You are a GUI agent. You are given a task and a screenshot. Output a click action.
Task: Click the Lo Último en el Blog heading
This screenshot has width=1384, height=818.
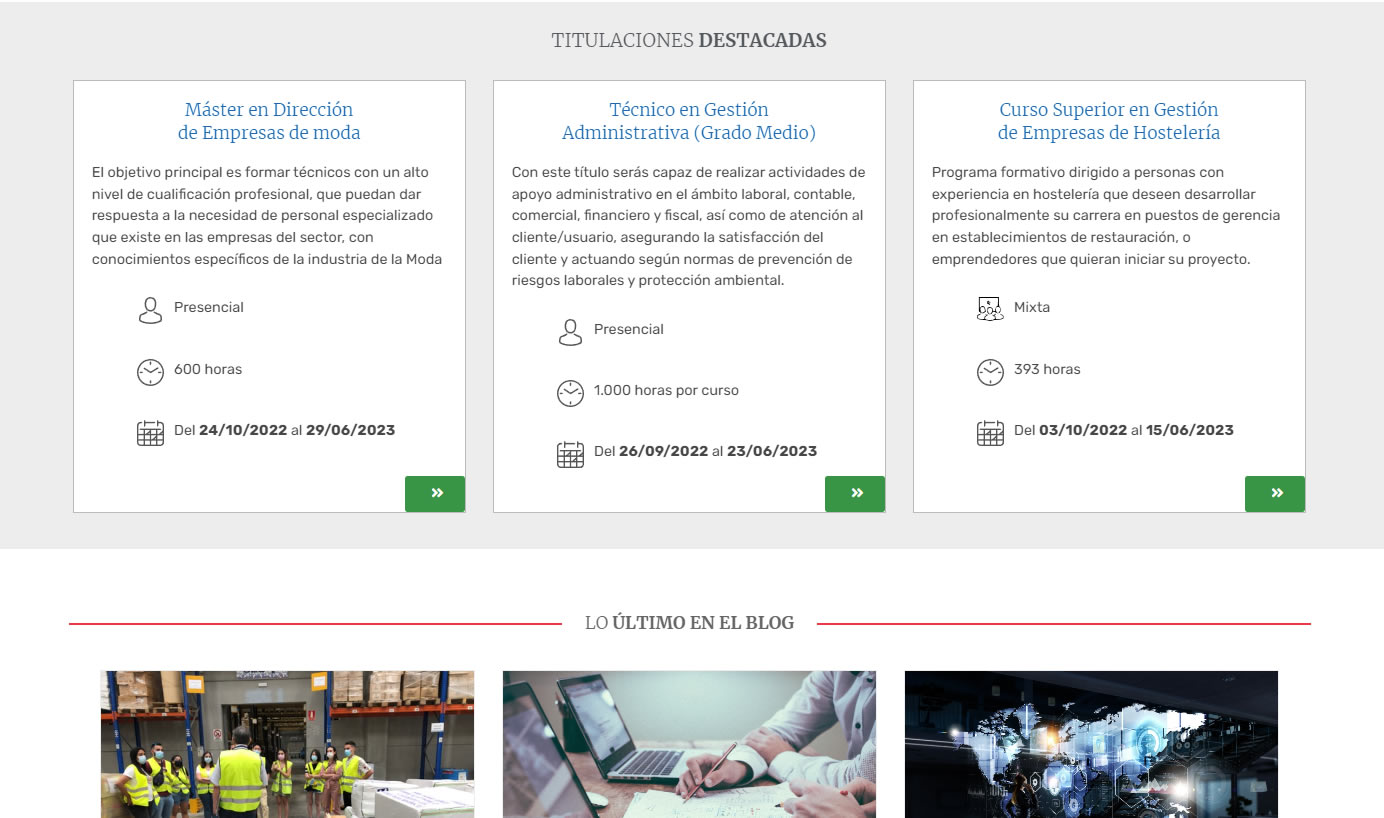[x=689, y=623]
